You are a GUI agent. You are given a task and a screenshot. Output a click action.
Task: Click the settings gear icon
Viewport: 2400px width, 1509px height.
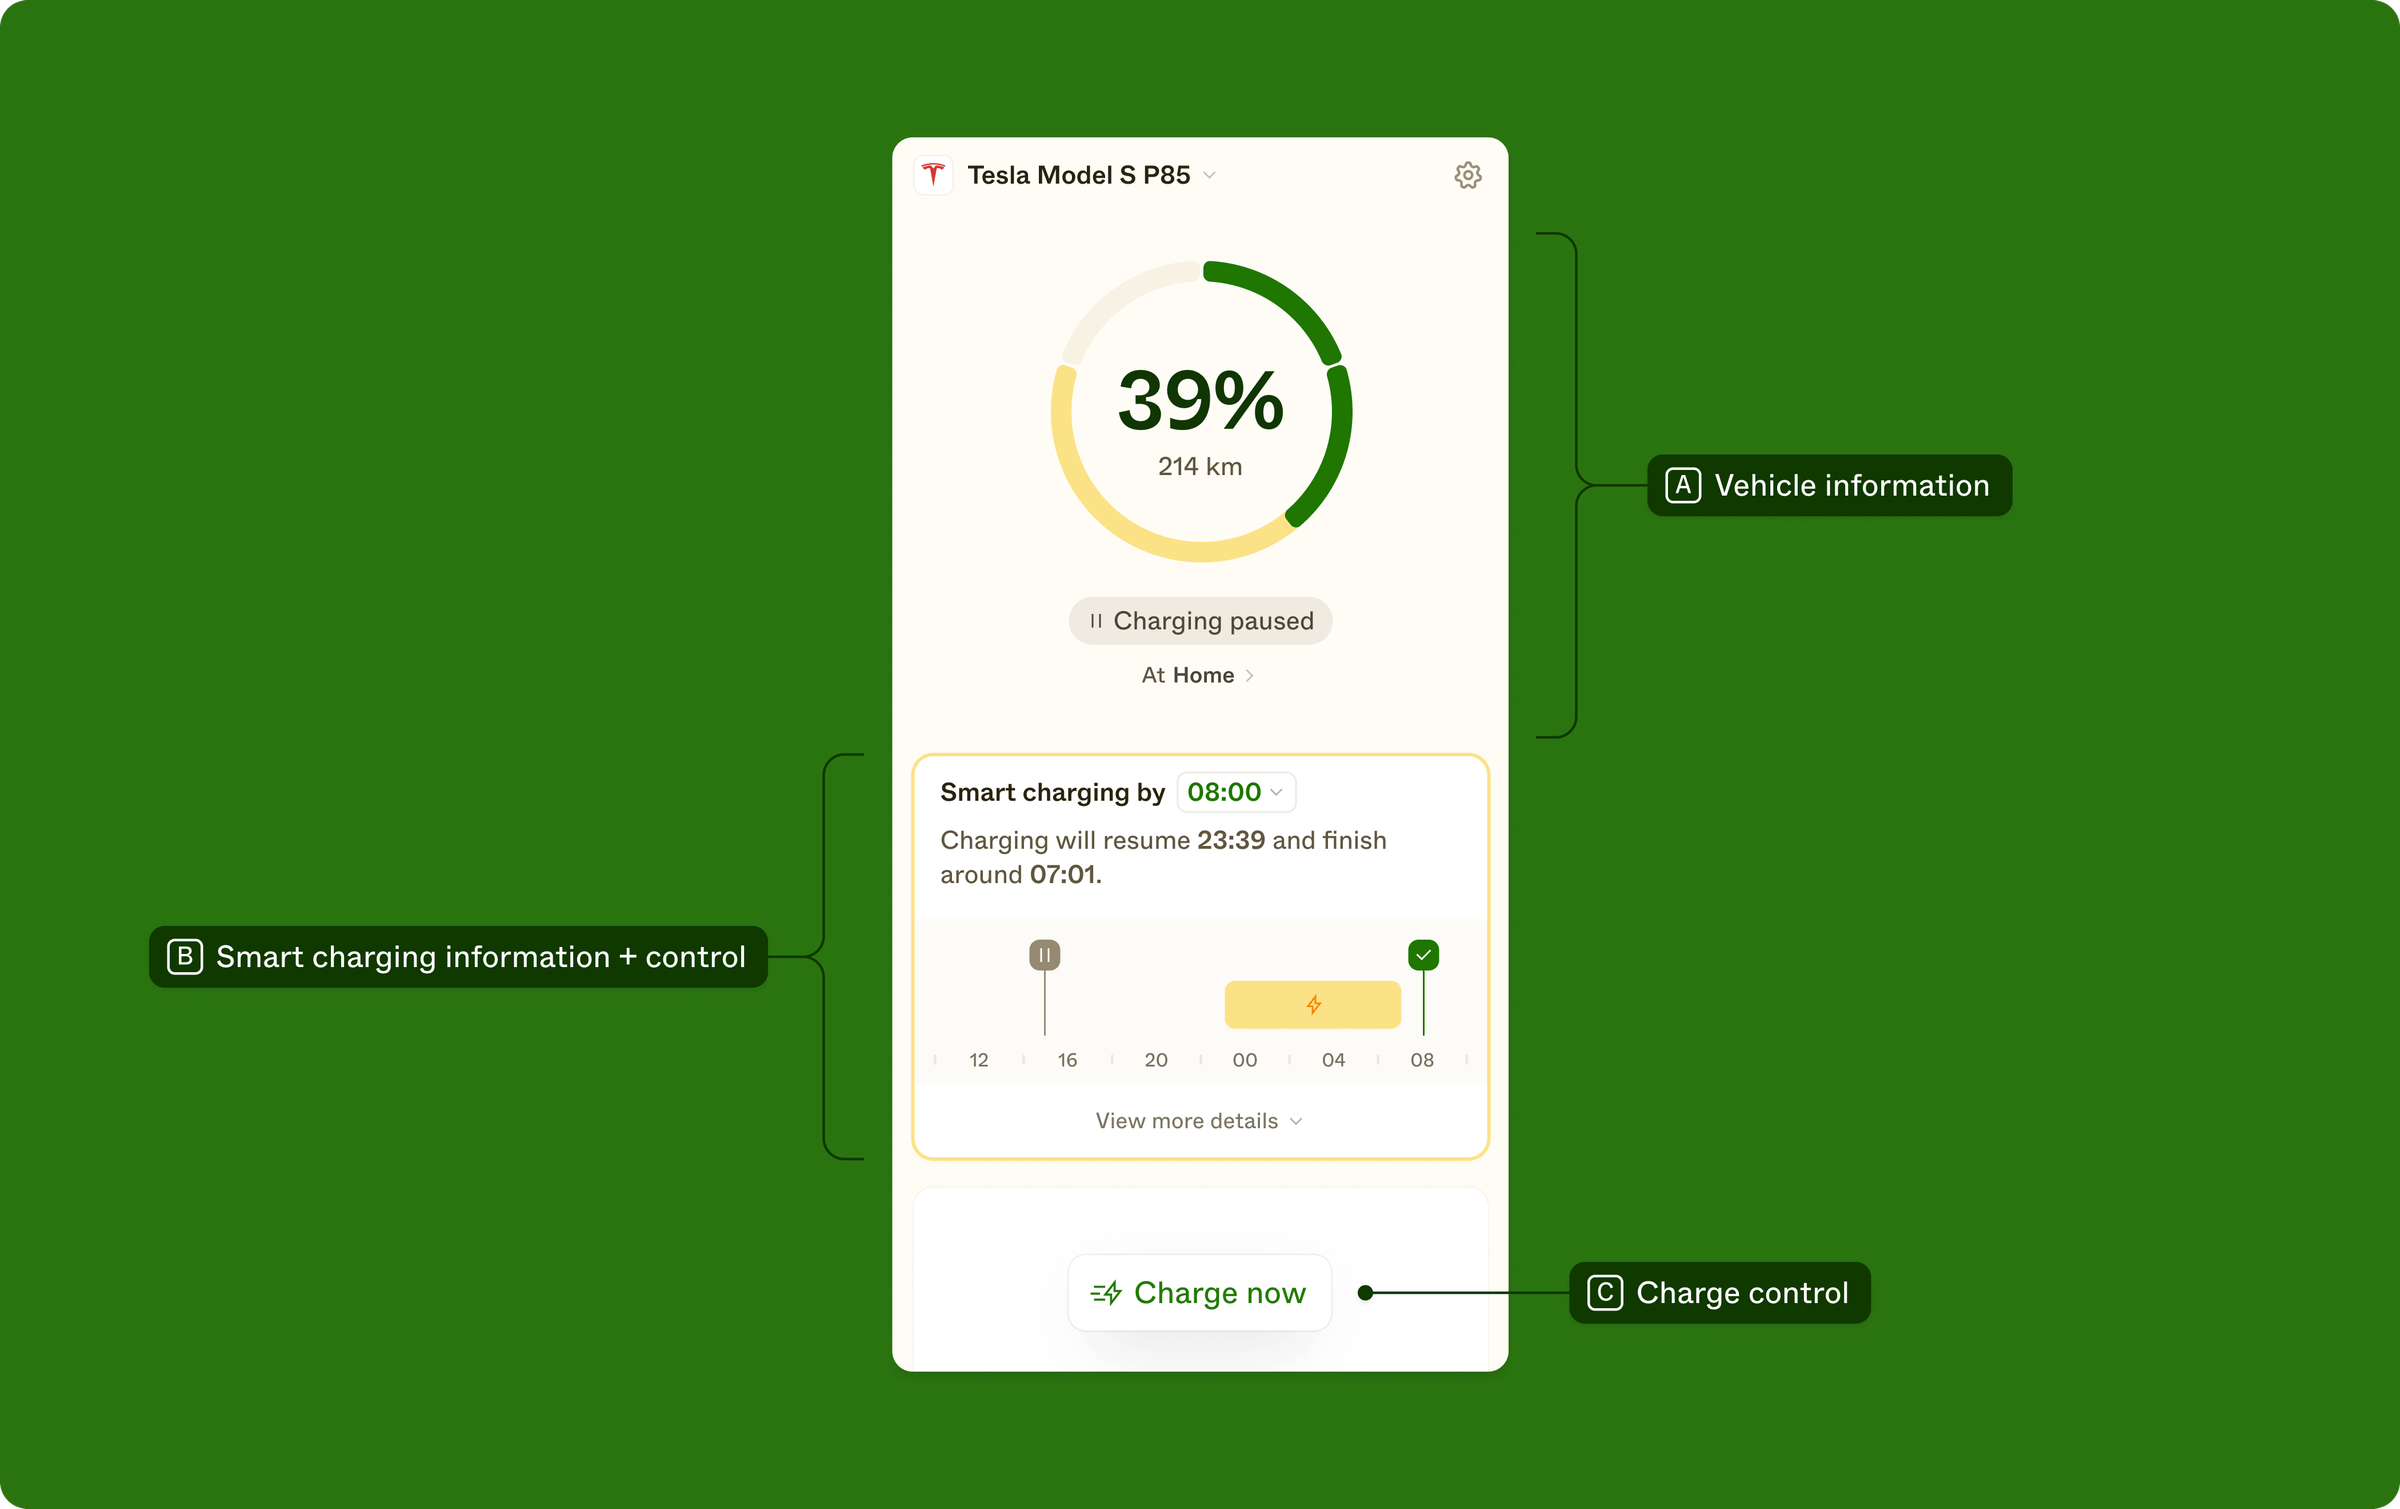1469,174
